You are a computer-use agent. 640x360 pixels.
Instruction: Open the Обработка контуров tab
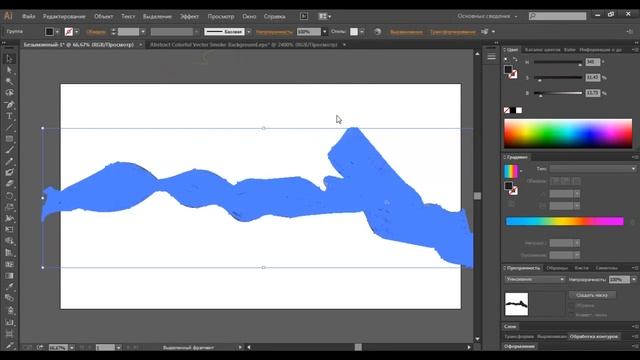tap(594, 337)
